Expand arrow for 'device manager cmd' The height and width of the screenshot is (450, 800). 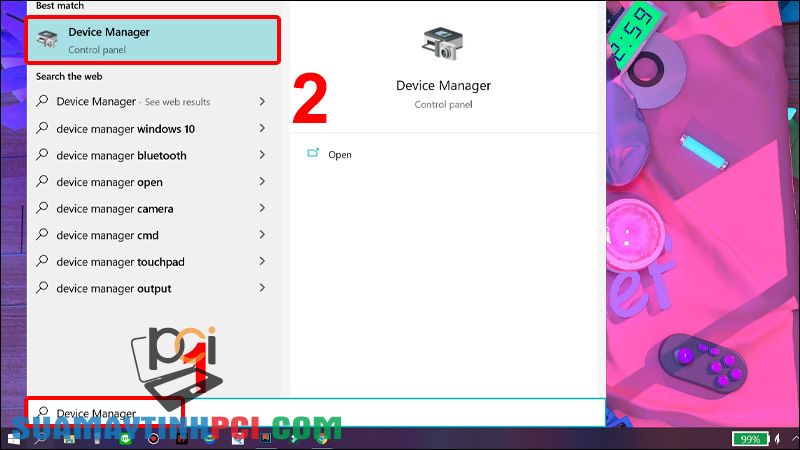[262, 234]
